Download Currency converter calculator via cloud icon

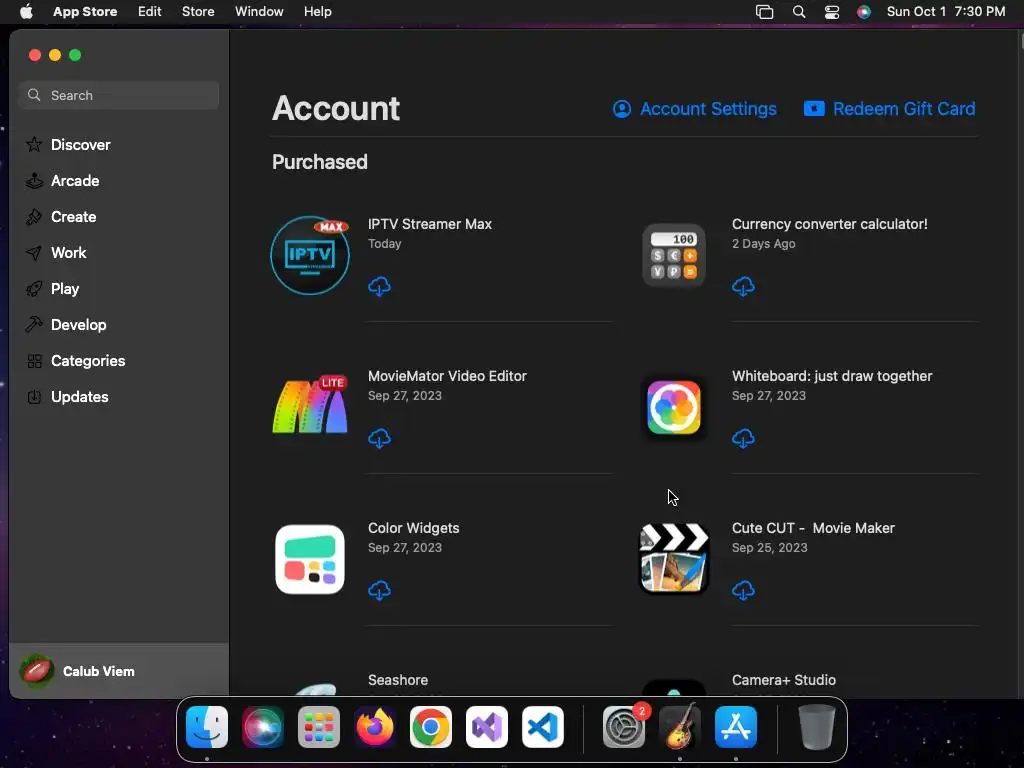743,286
